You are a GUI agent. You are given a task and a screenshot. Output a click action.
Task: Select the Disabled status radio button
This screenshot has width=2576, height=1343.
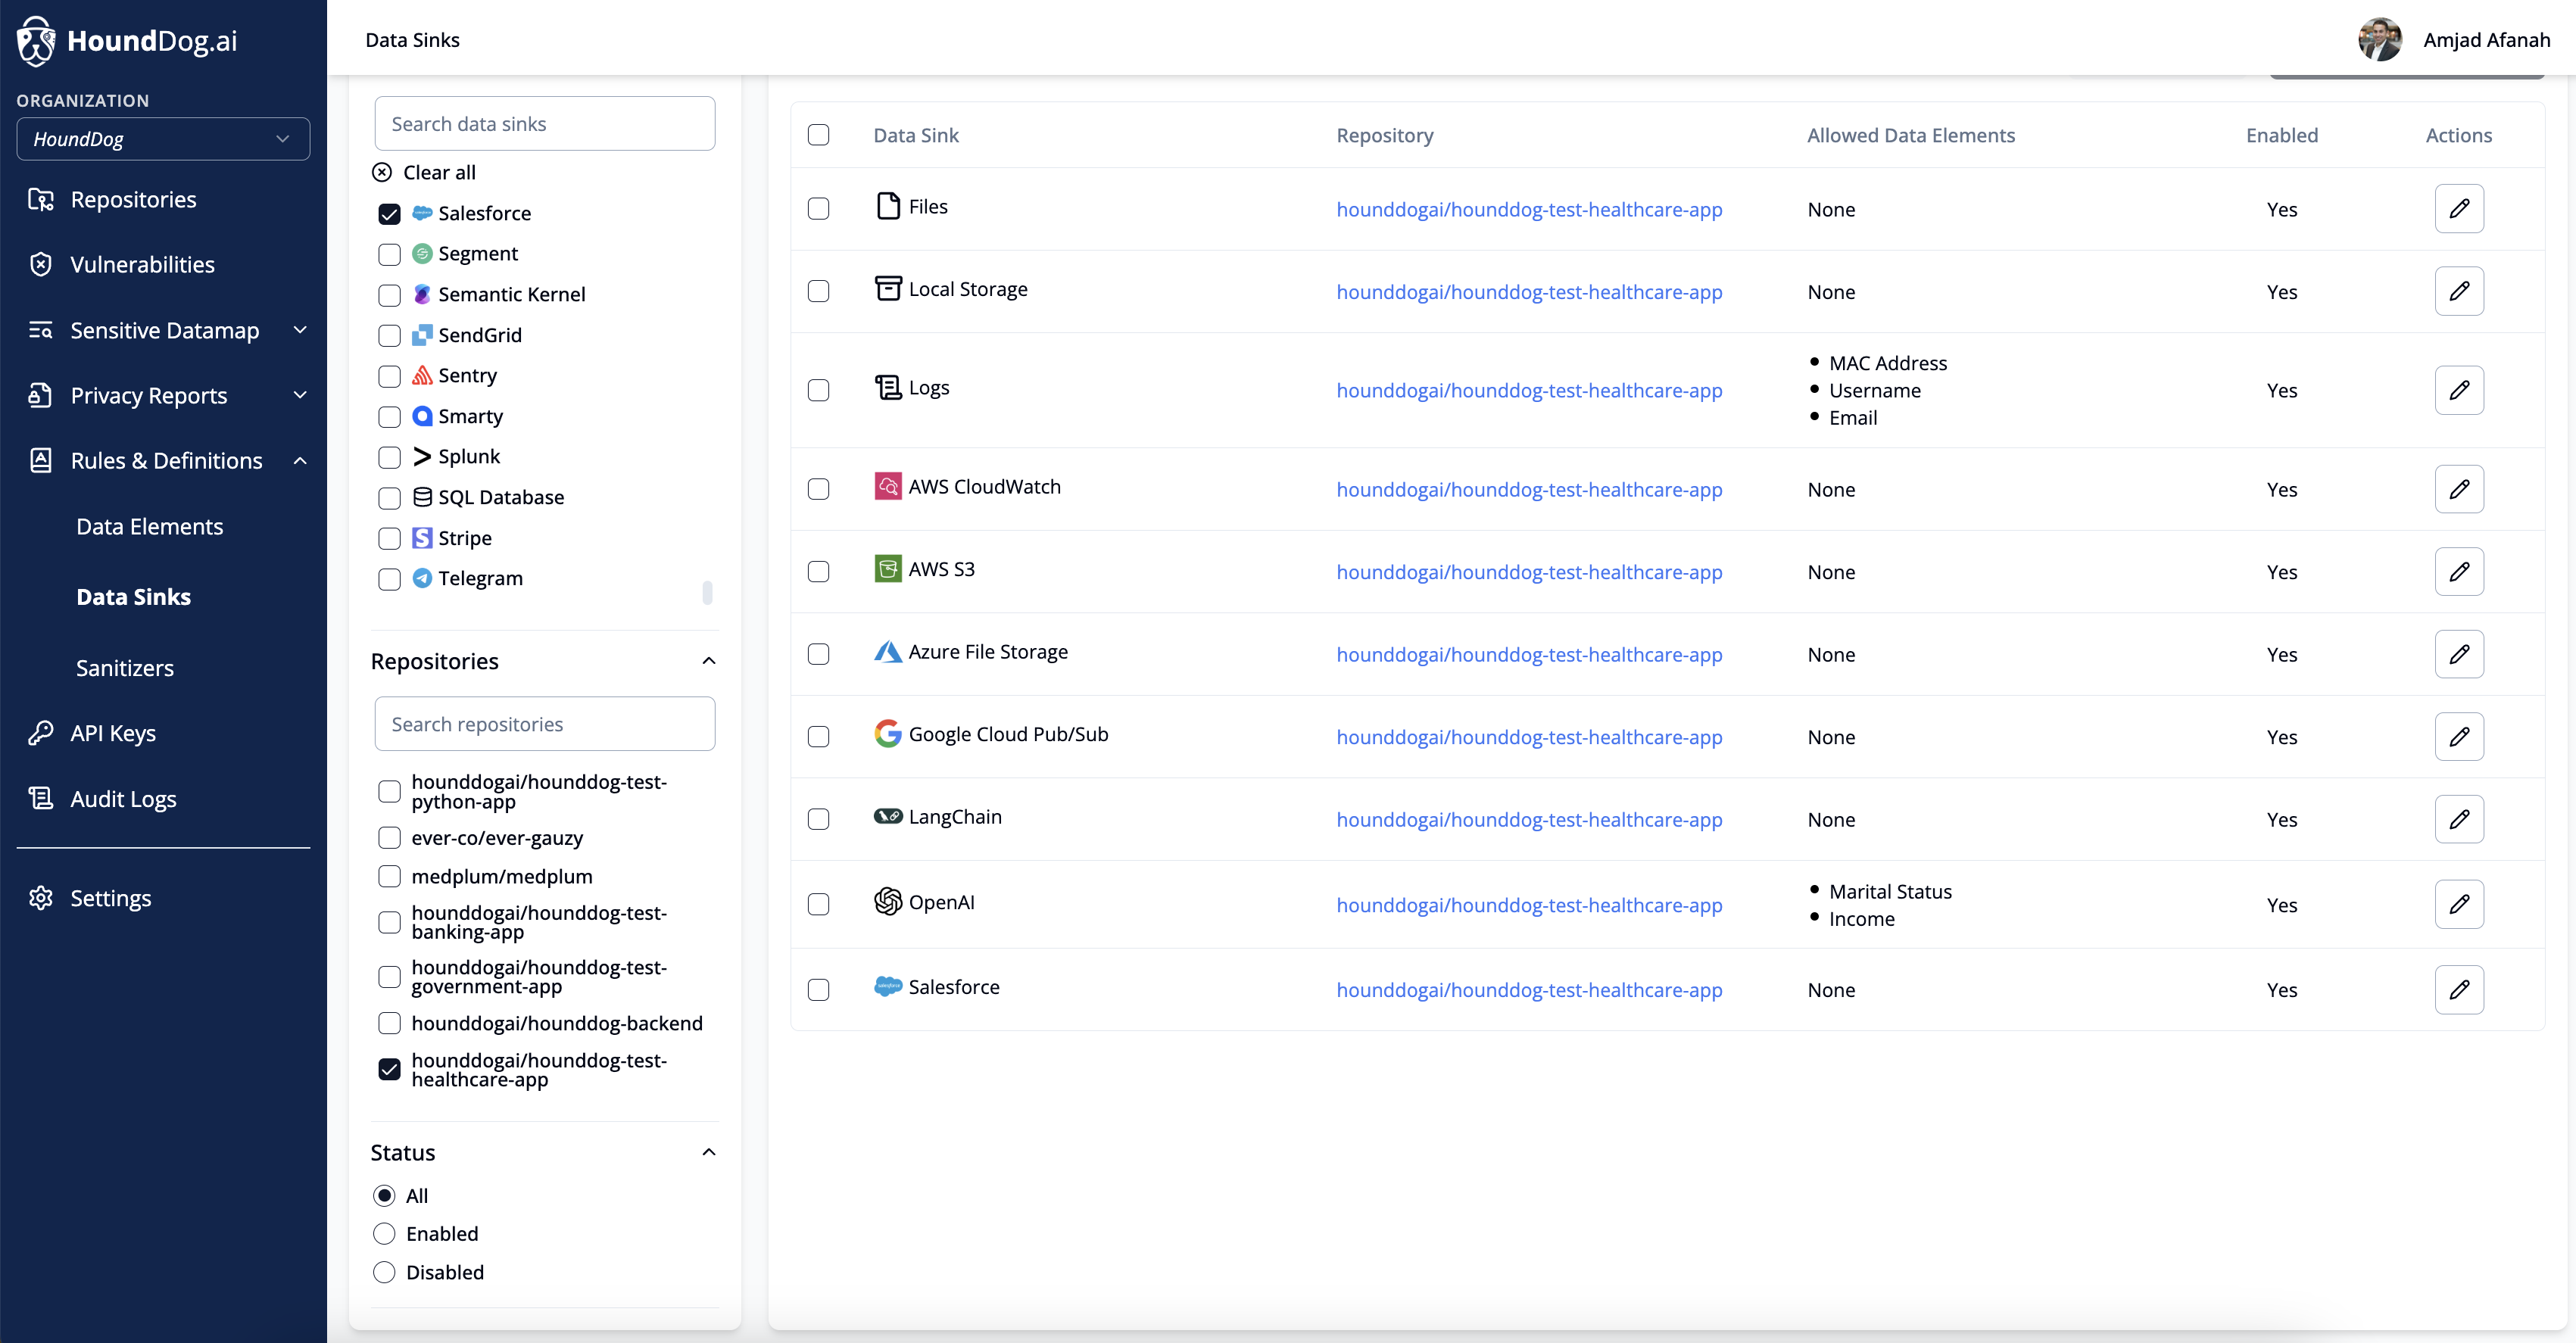click(x=384, y=1272)
